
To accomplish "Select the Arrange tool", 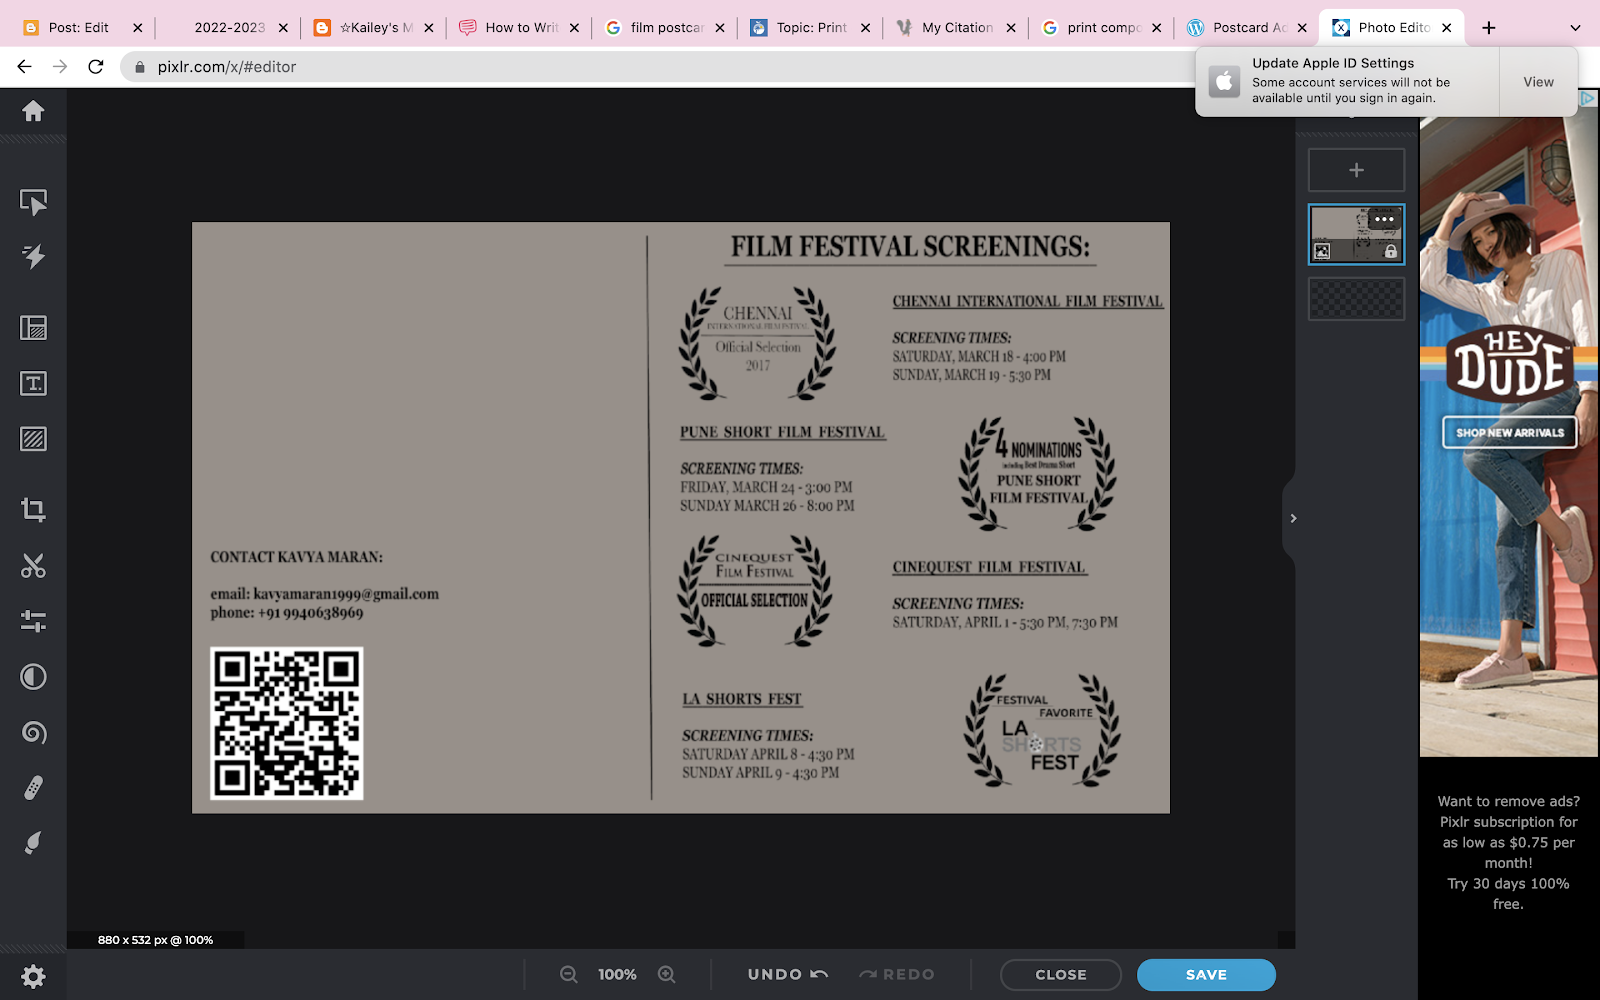I will [33, 202].
